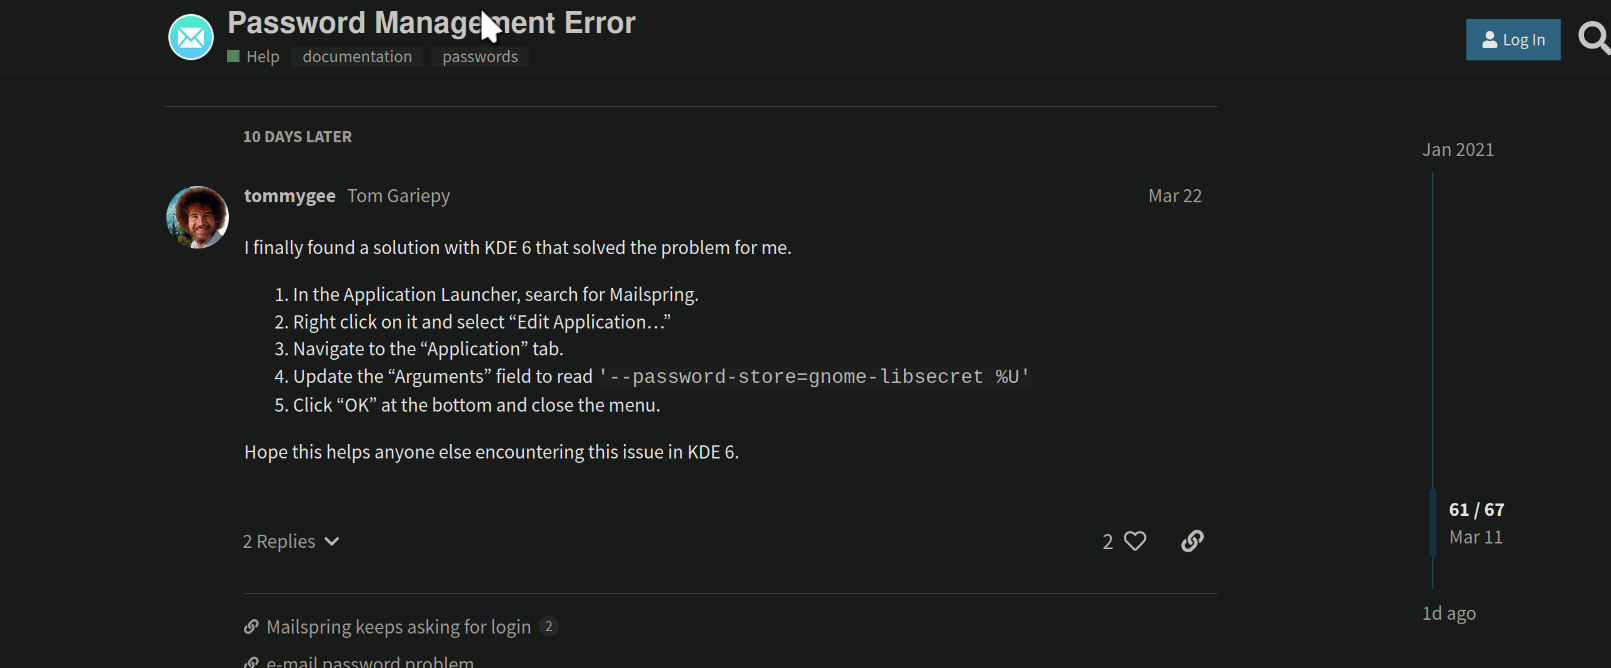Image resolution: width=1611 pixels, height=668 pixels.
Task: Click the Mailspring forum logo
Action: point(190,37)
